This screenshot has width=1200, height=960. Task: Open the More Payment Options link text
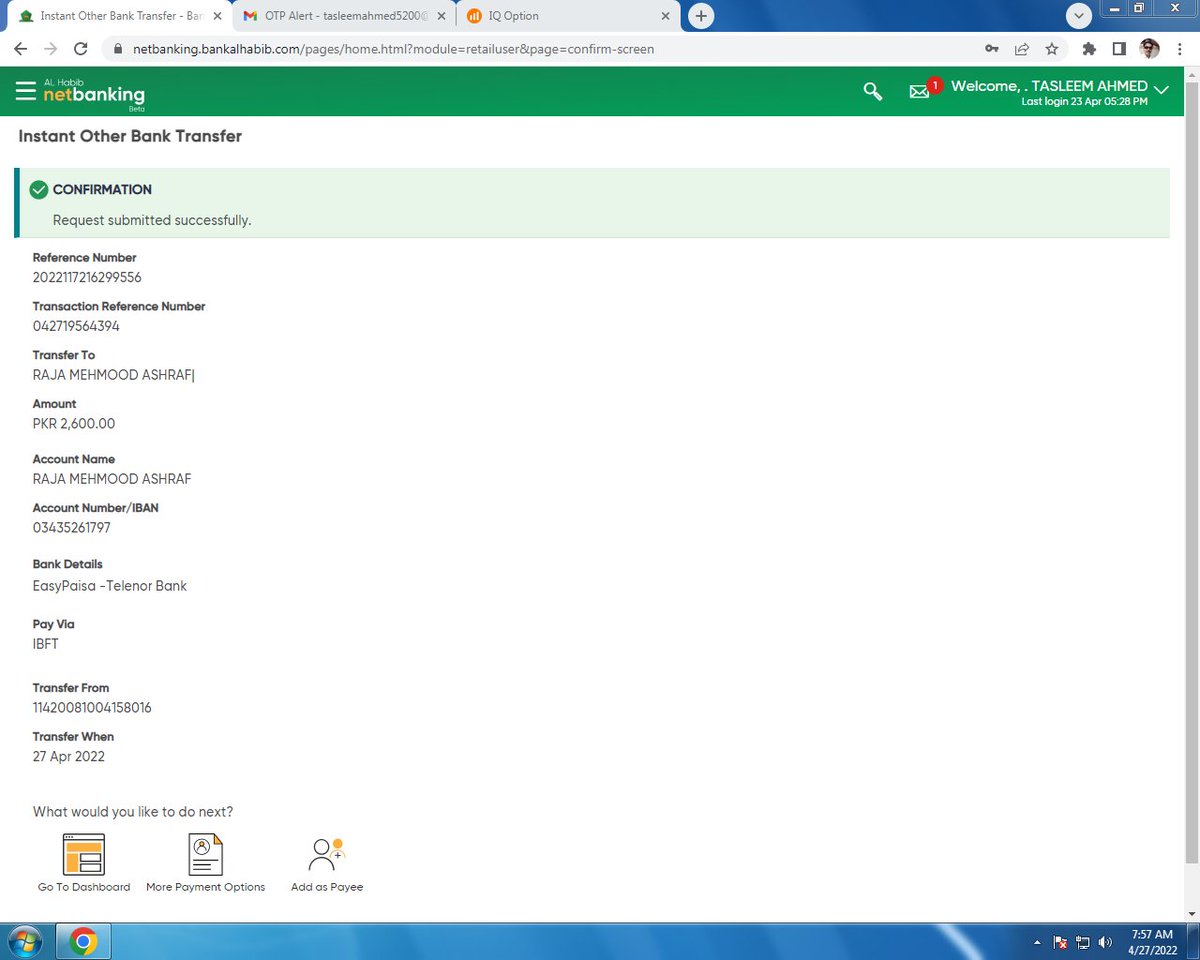pos(205,887)
